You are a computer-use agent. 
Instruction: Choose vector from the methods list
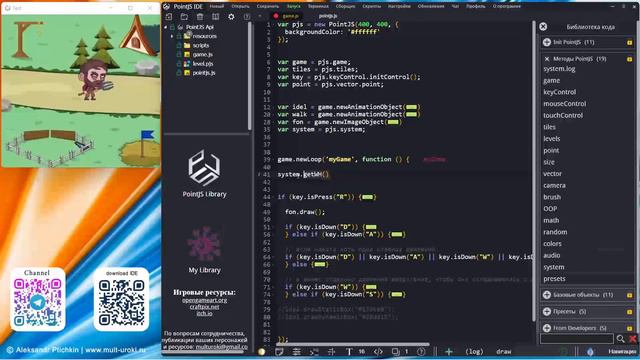point(552,174)
